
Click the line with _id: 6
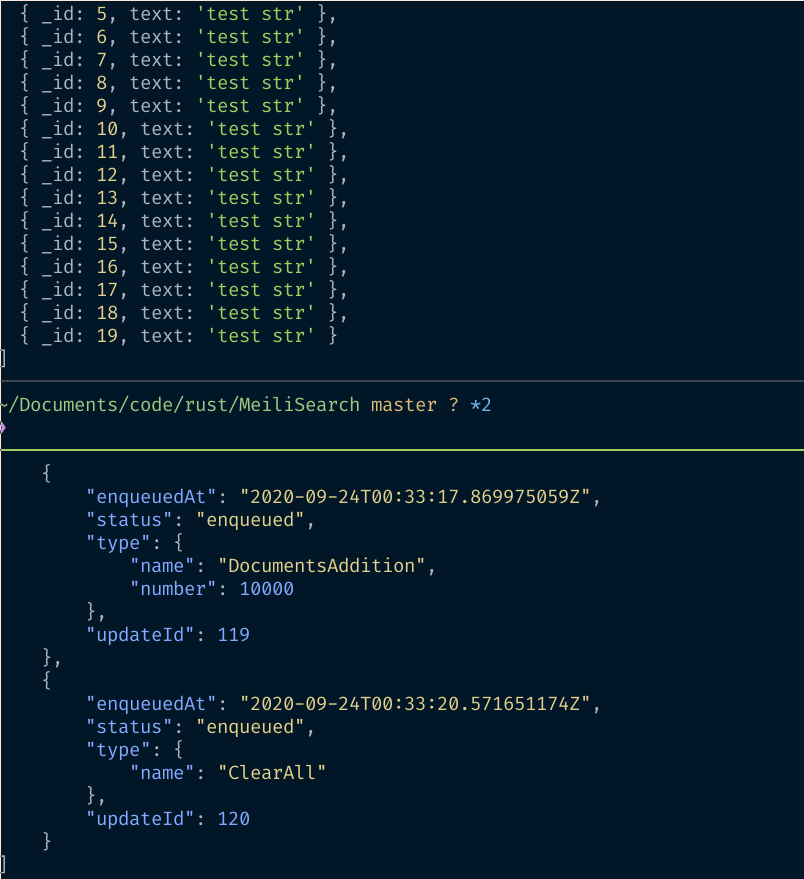(x=178, y=37)
